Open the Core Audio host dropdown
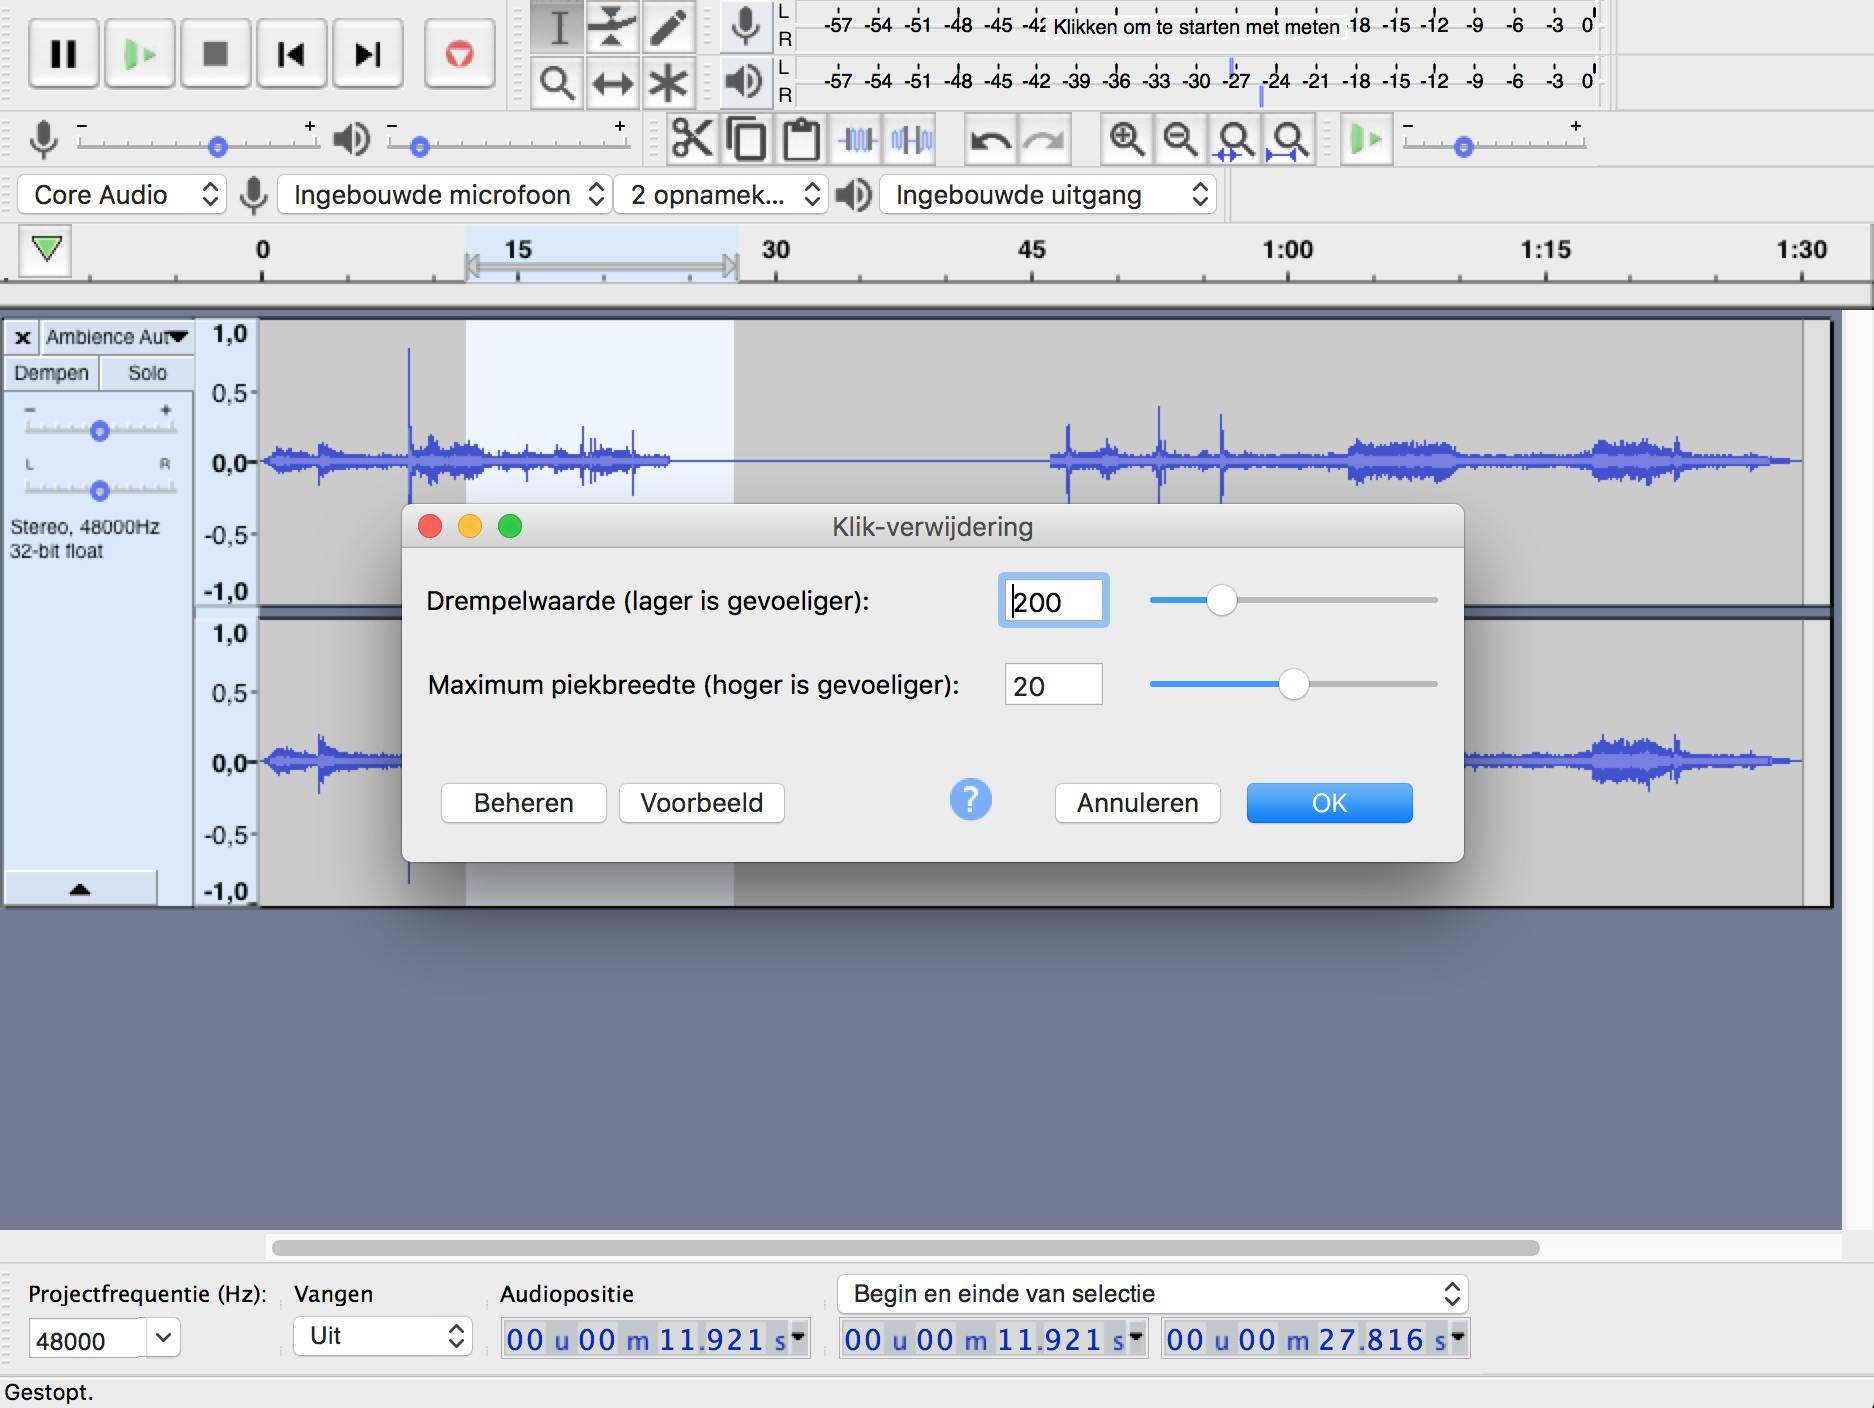This screenshot has height=1408, width=1874. tap(122, 195)
